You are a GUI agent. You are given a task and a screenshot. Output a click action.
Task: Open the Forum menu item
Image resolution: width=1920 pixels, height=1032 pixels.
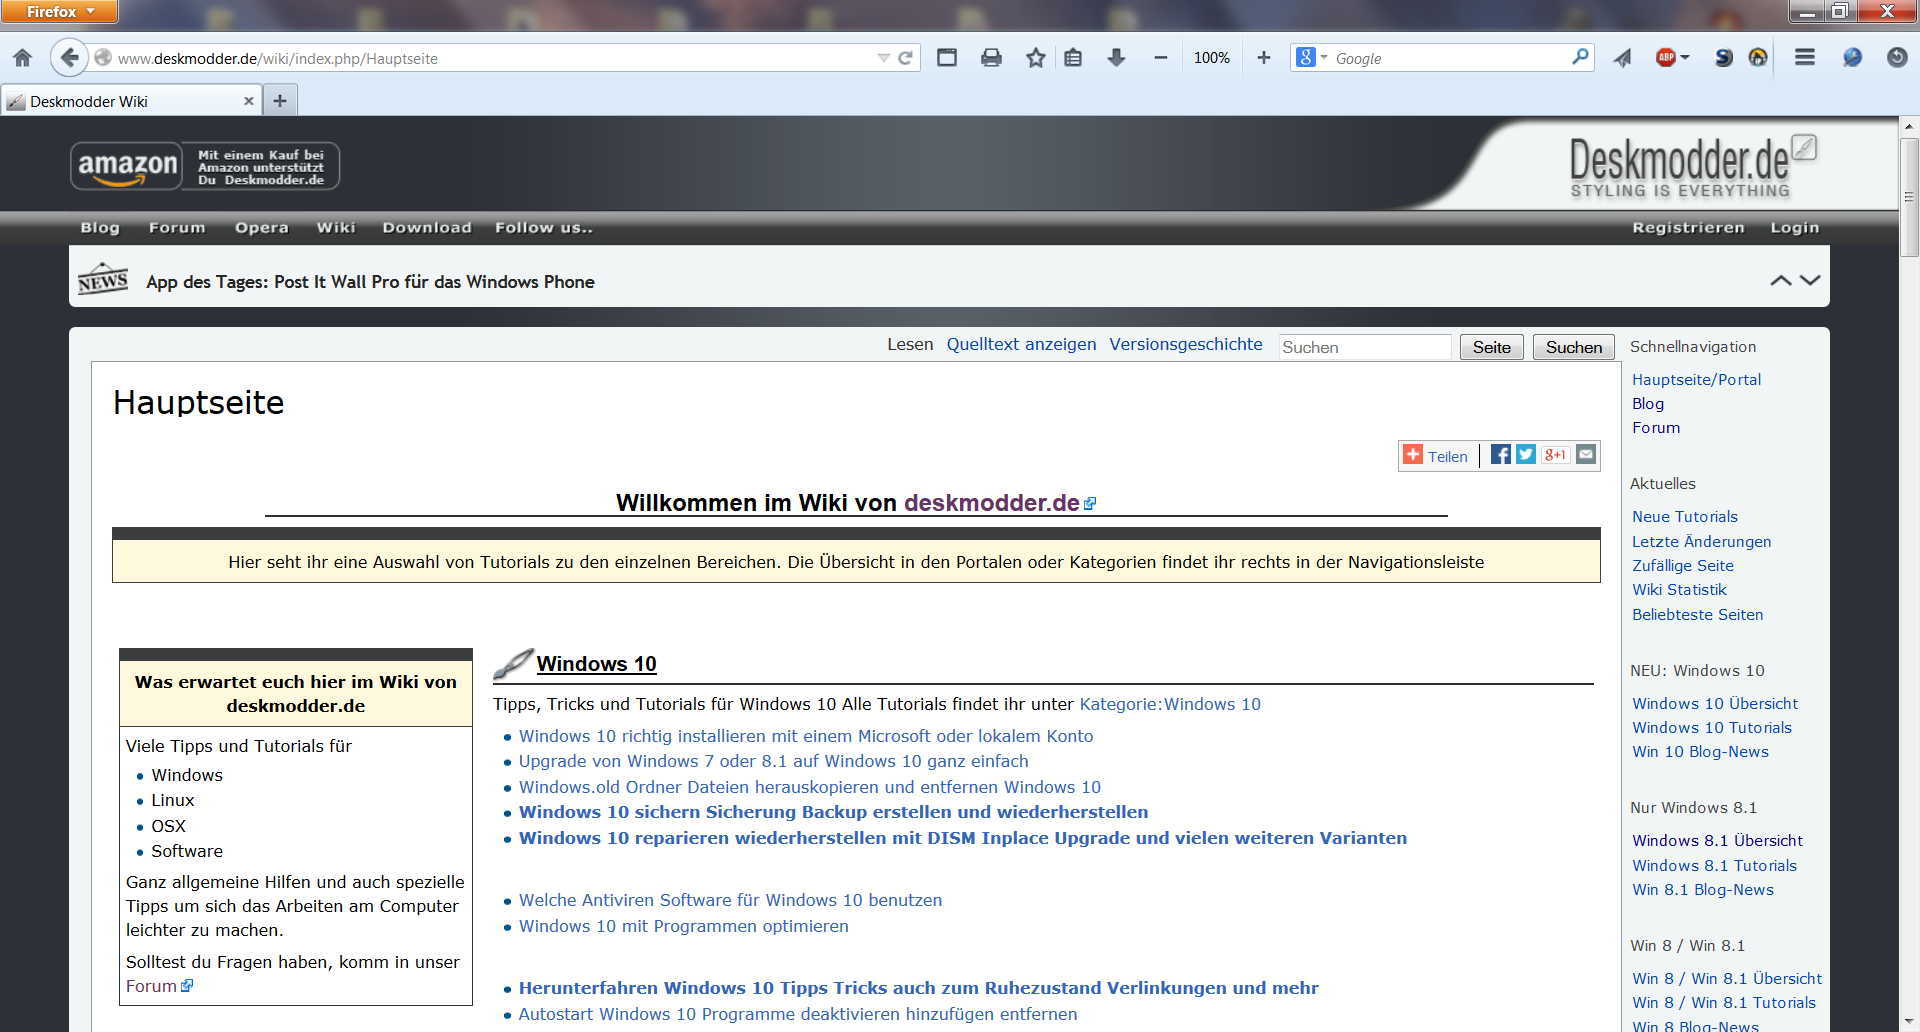(177, 228)
